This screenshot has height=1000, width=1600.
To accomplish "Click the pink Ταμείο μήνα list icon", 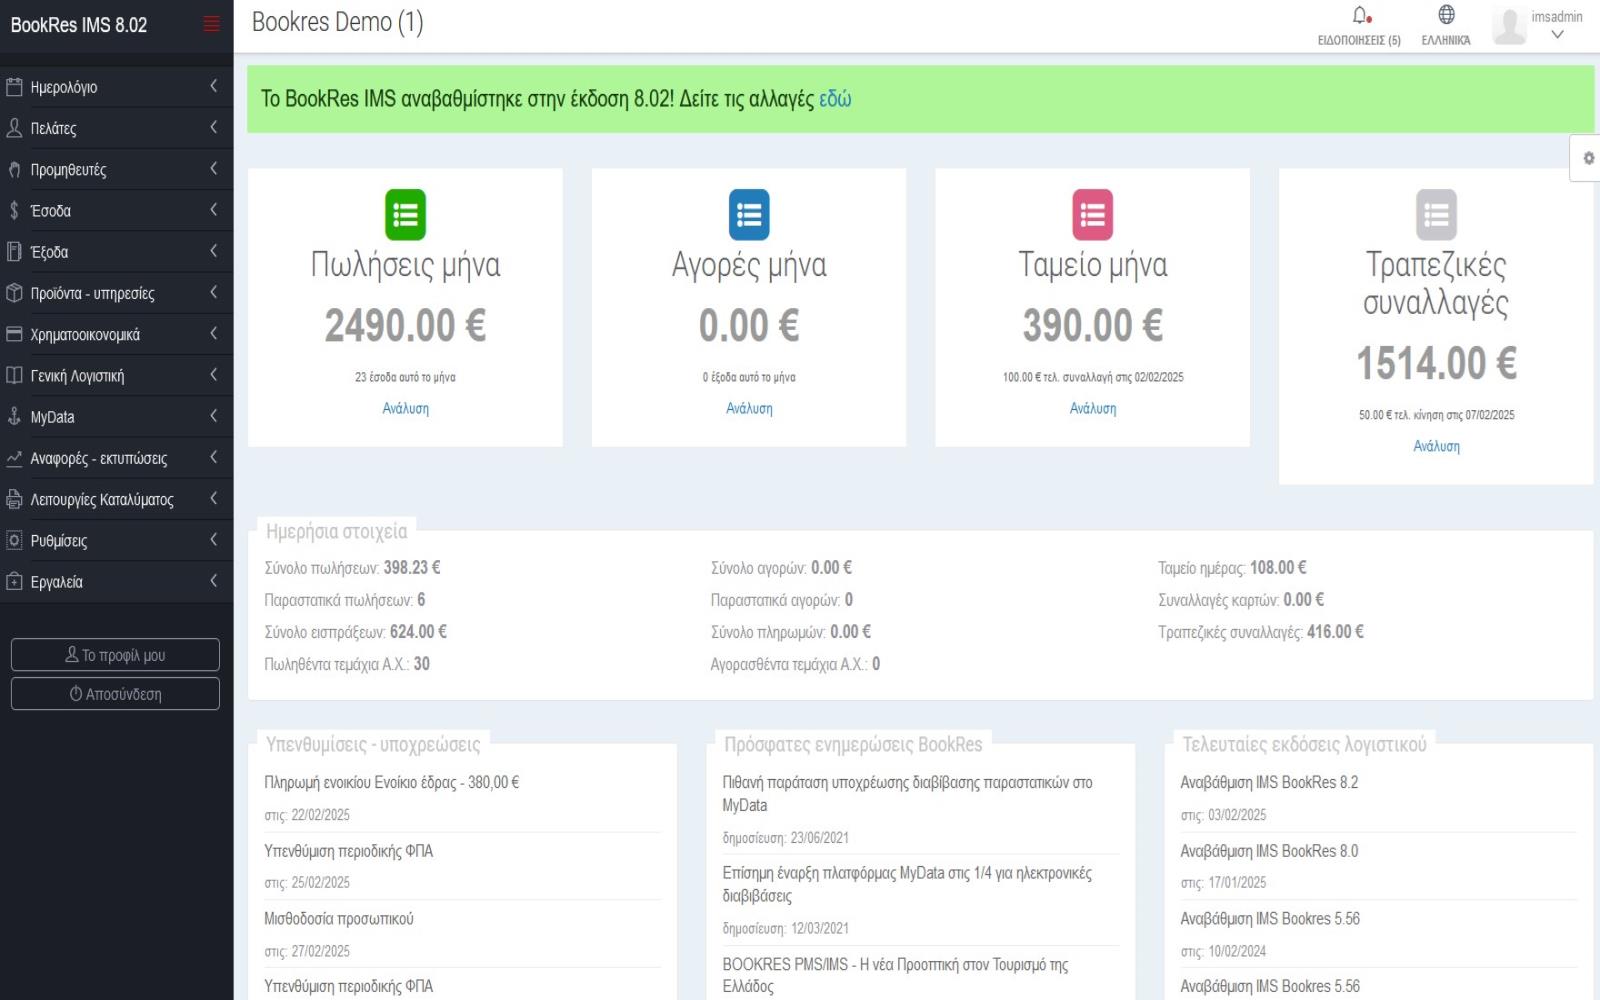I will (1092, 215).
